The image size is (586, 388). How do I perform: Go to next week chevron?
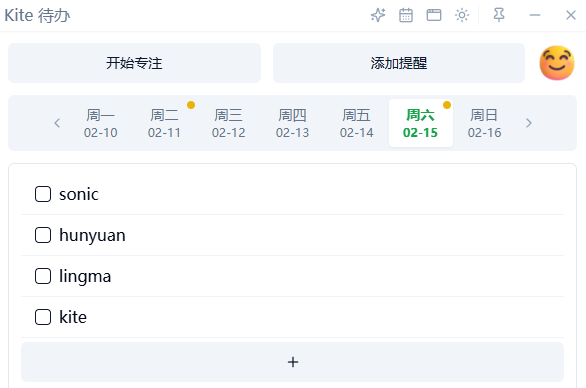click(x=528, y=123)
